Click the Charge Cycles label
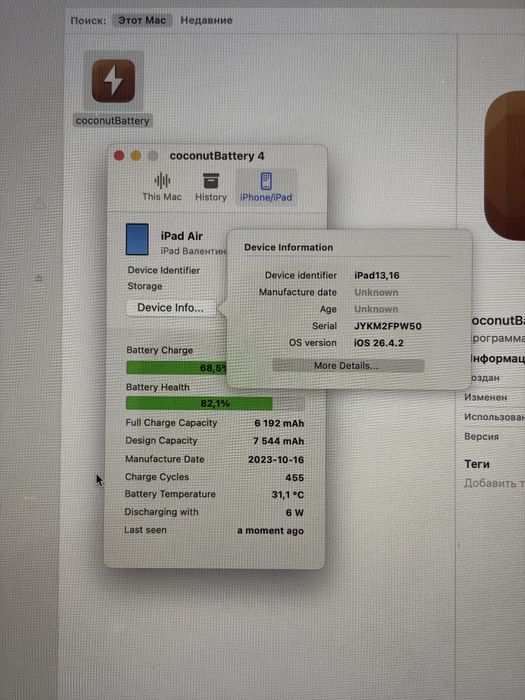525x700 pixels. click(x=157, y=477)
